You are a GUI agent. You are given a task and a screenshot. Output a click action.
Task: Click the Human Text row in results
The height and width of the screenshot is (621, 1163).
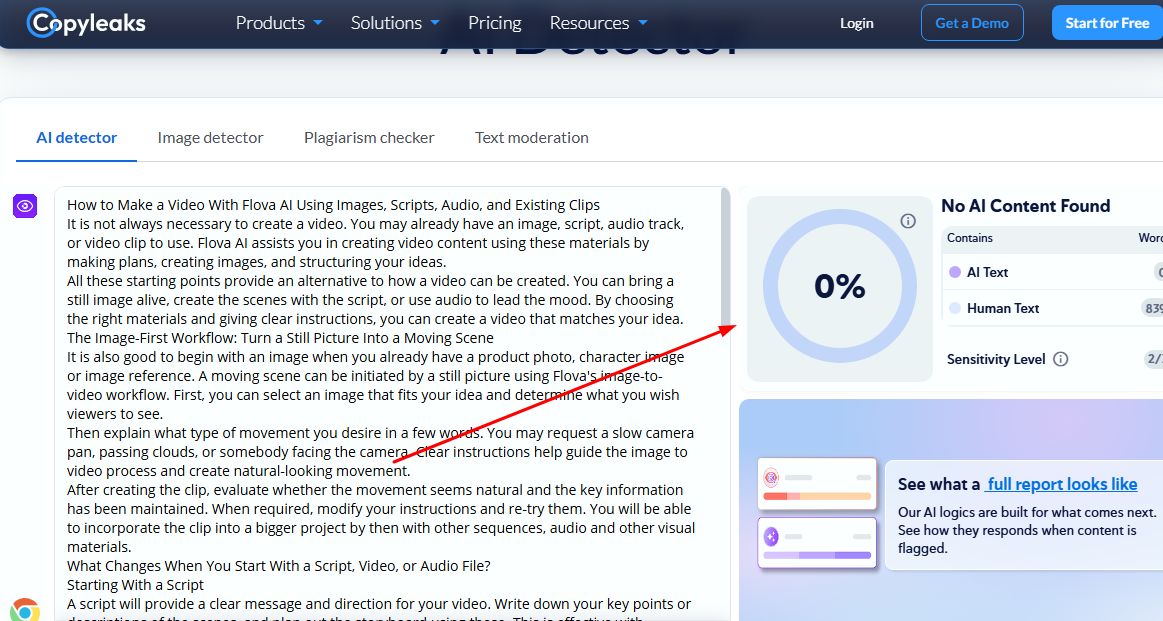[1052, 308]
